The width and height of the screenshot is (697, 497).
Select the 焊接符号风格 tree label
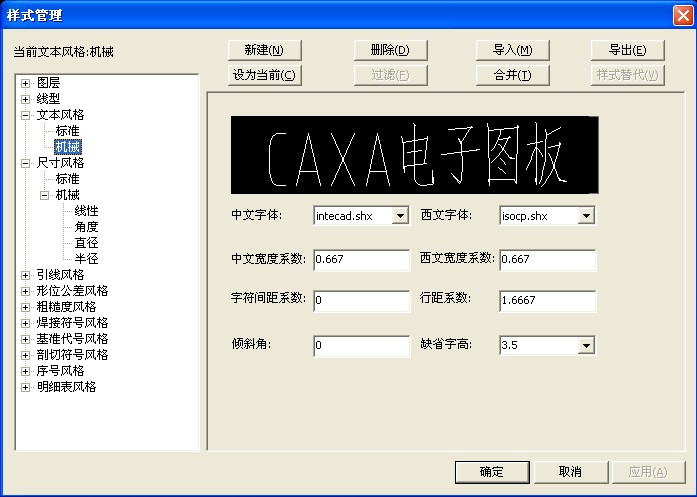point(72,323)
